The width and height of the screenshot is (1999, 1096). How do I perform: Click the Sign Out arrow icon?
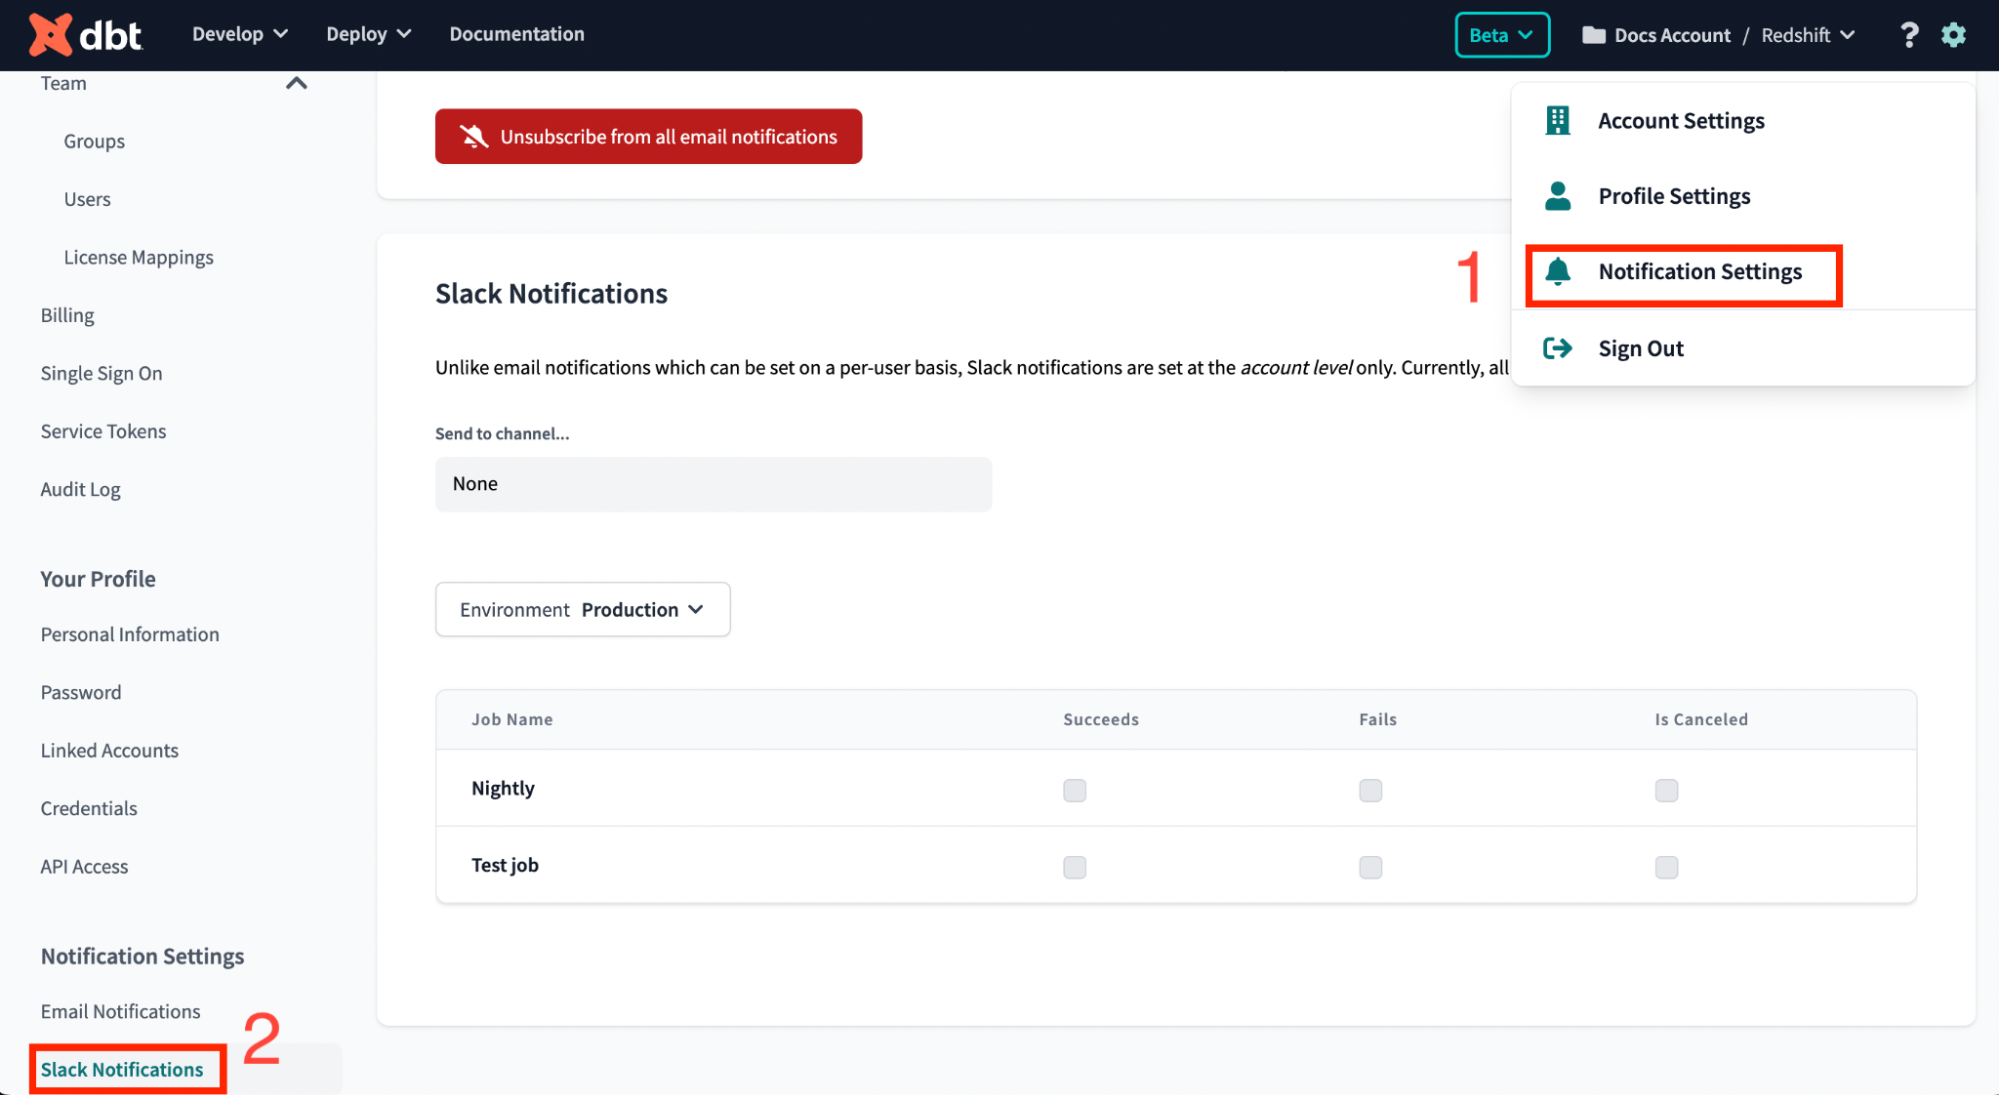click(x=1557, y=348)
